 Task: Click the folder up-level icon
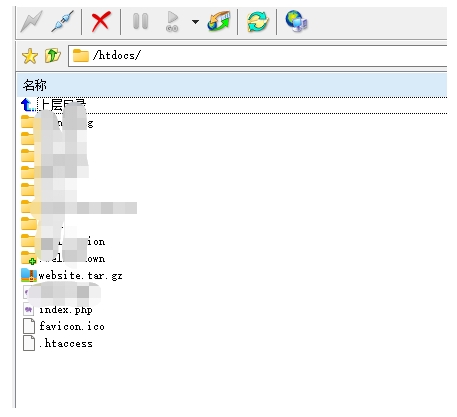53,55
